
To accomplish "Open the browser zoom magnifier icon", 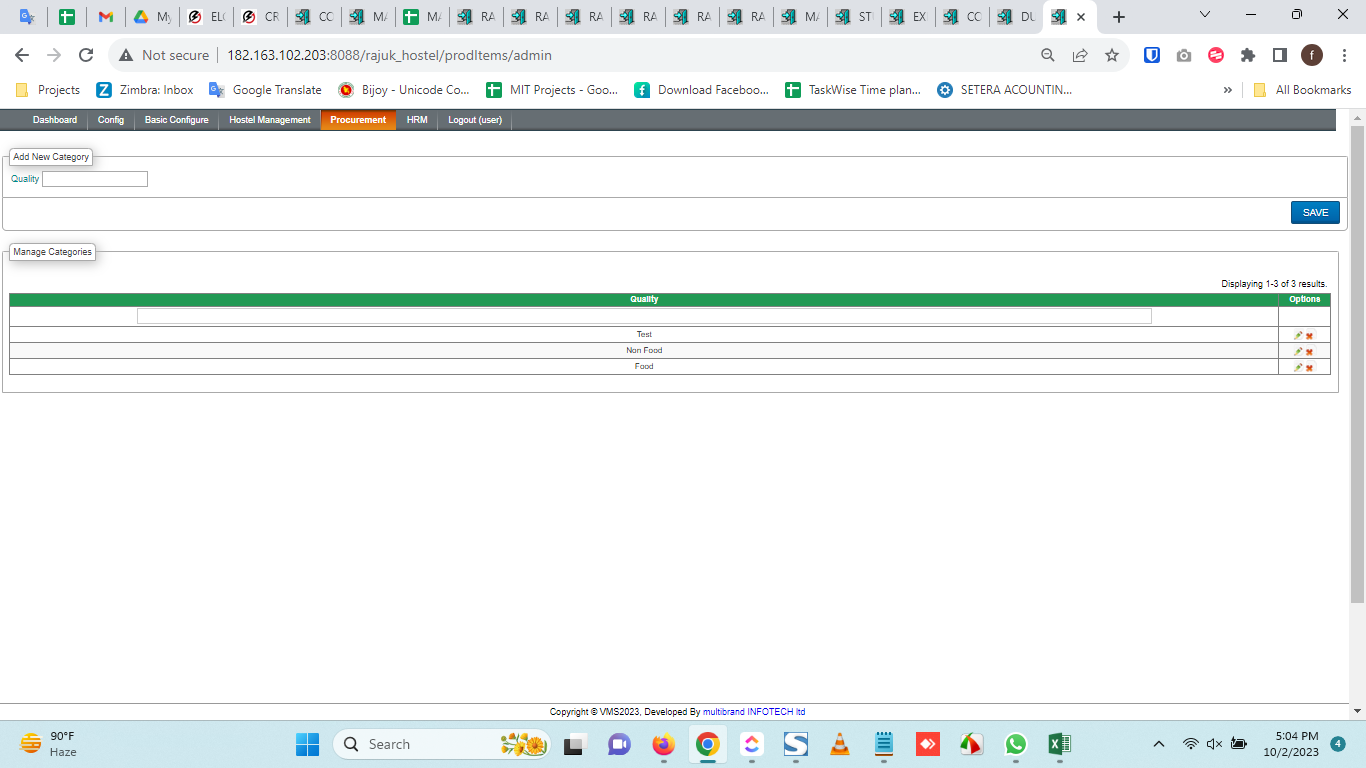I will 1048,55.
